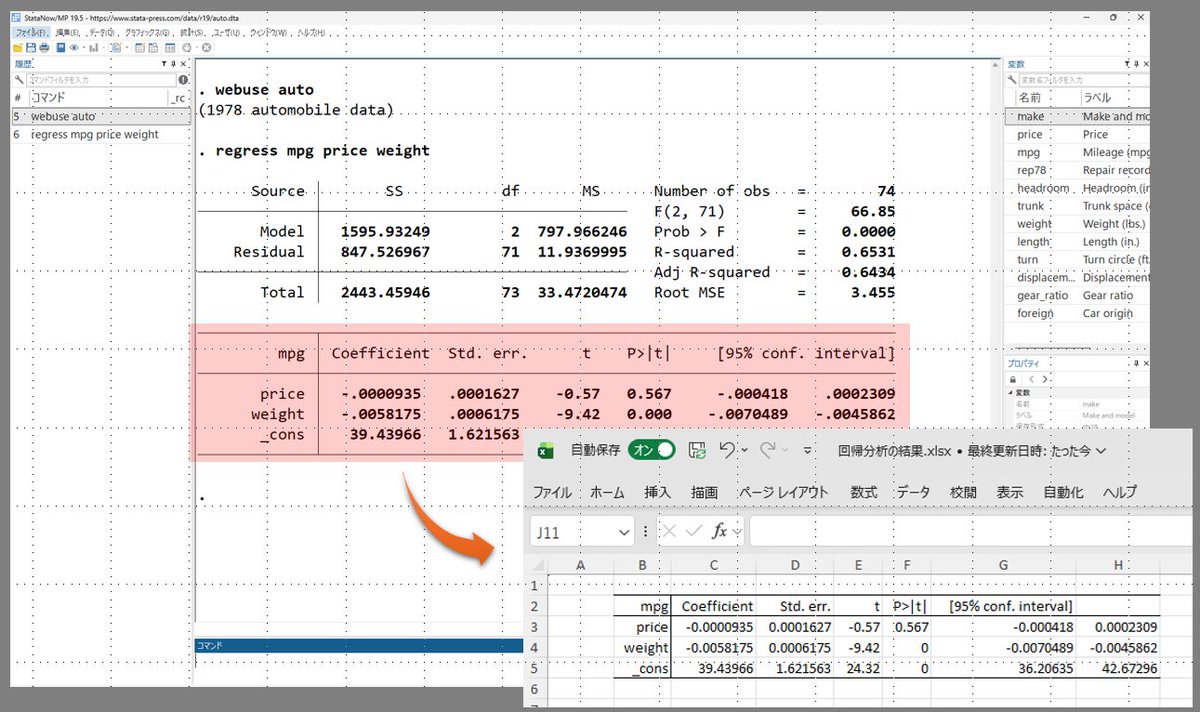
Task: Select variable 'foreign' in Variables list
Action: click(1078, 313)
